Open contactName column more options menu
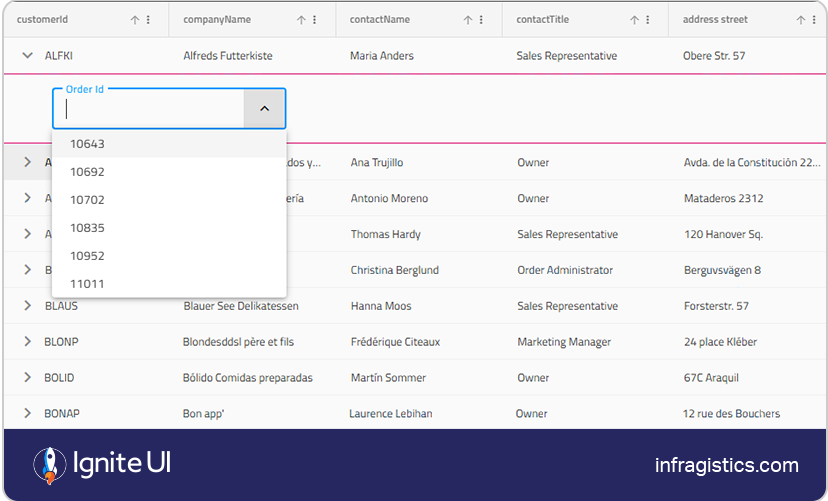828x501 pixels. 482,20
